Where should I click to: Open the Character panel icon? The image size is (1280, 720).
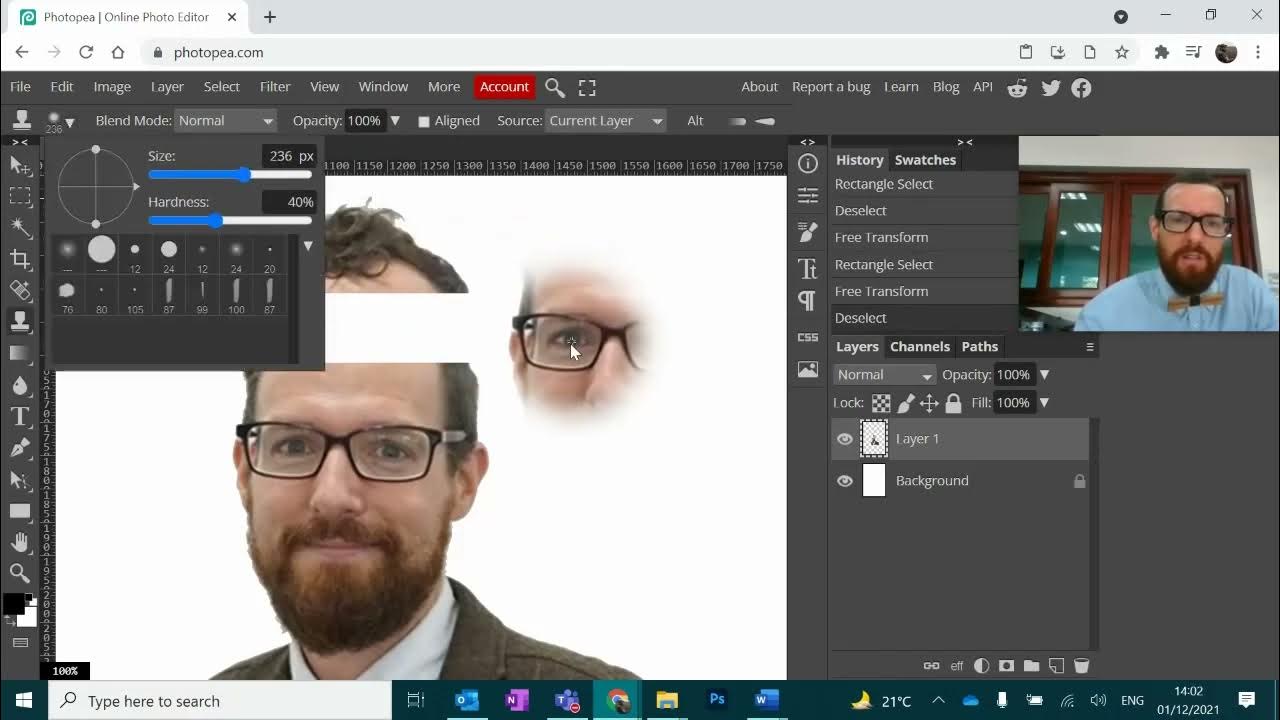pyautogui.click(x=808, y=268)
